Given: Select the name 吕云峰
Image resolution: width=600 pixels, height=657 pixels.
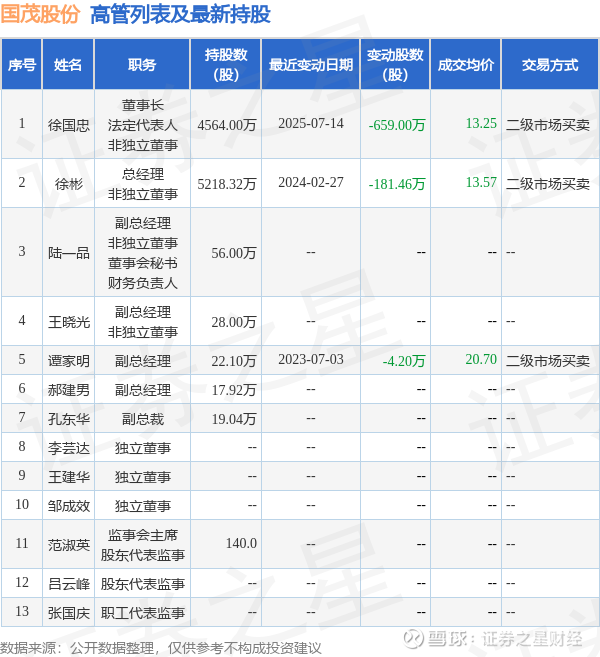Looking at the screenshot, I should click(x=68, y=584).
